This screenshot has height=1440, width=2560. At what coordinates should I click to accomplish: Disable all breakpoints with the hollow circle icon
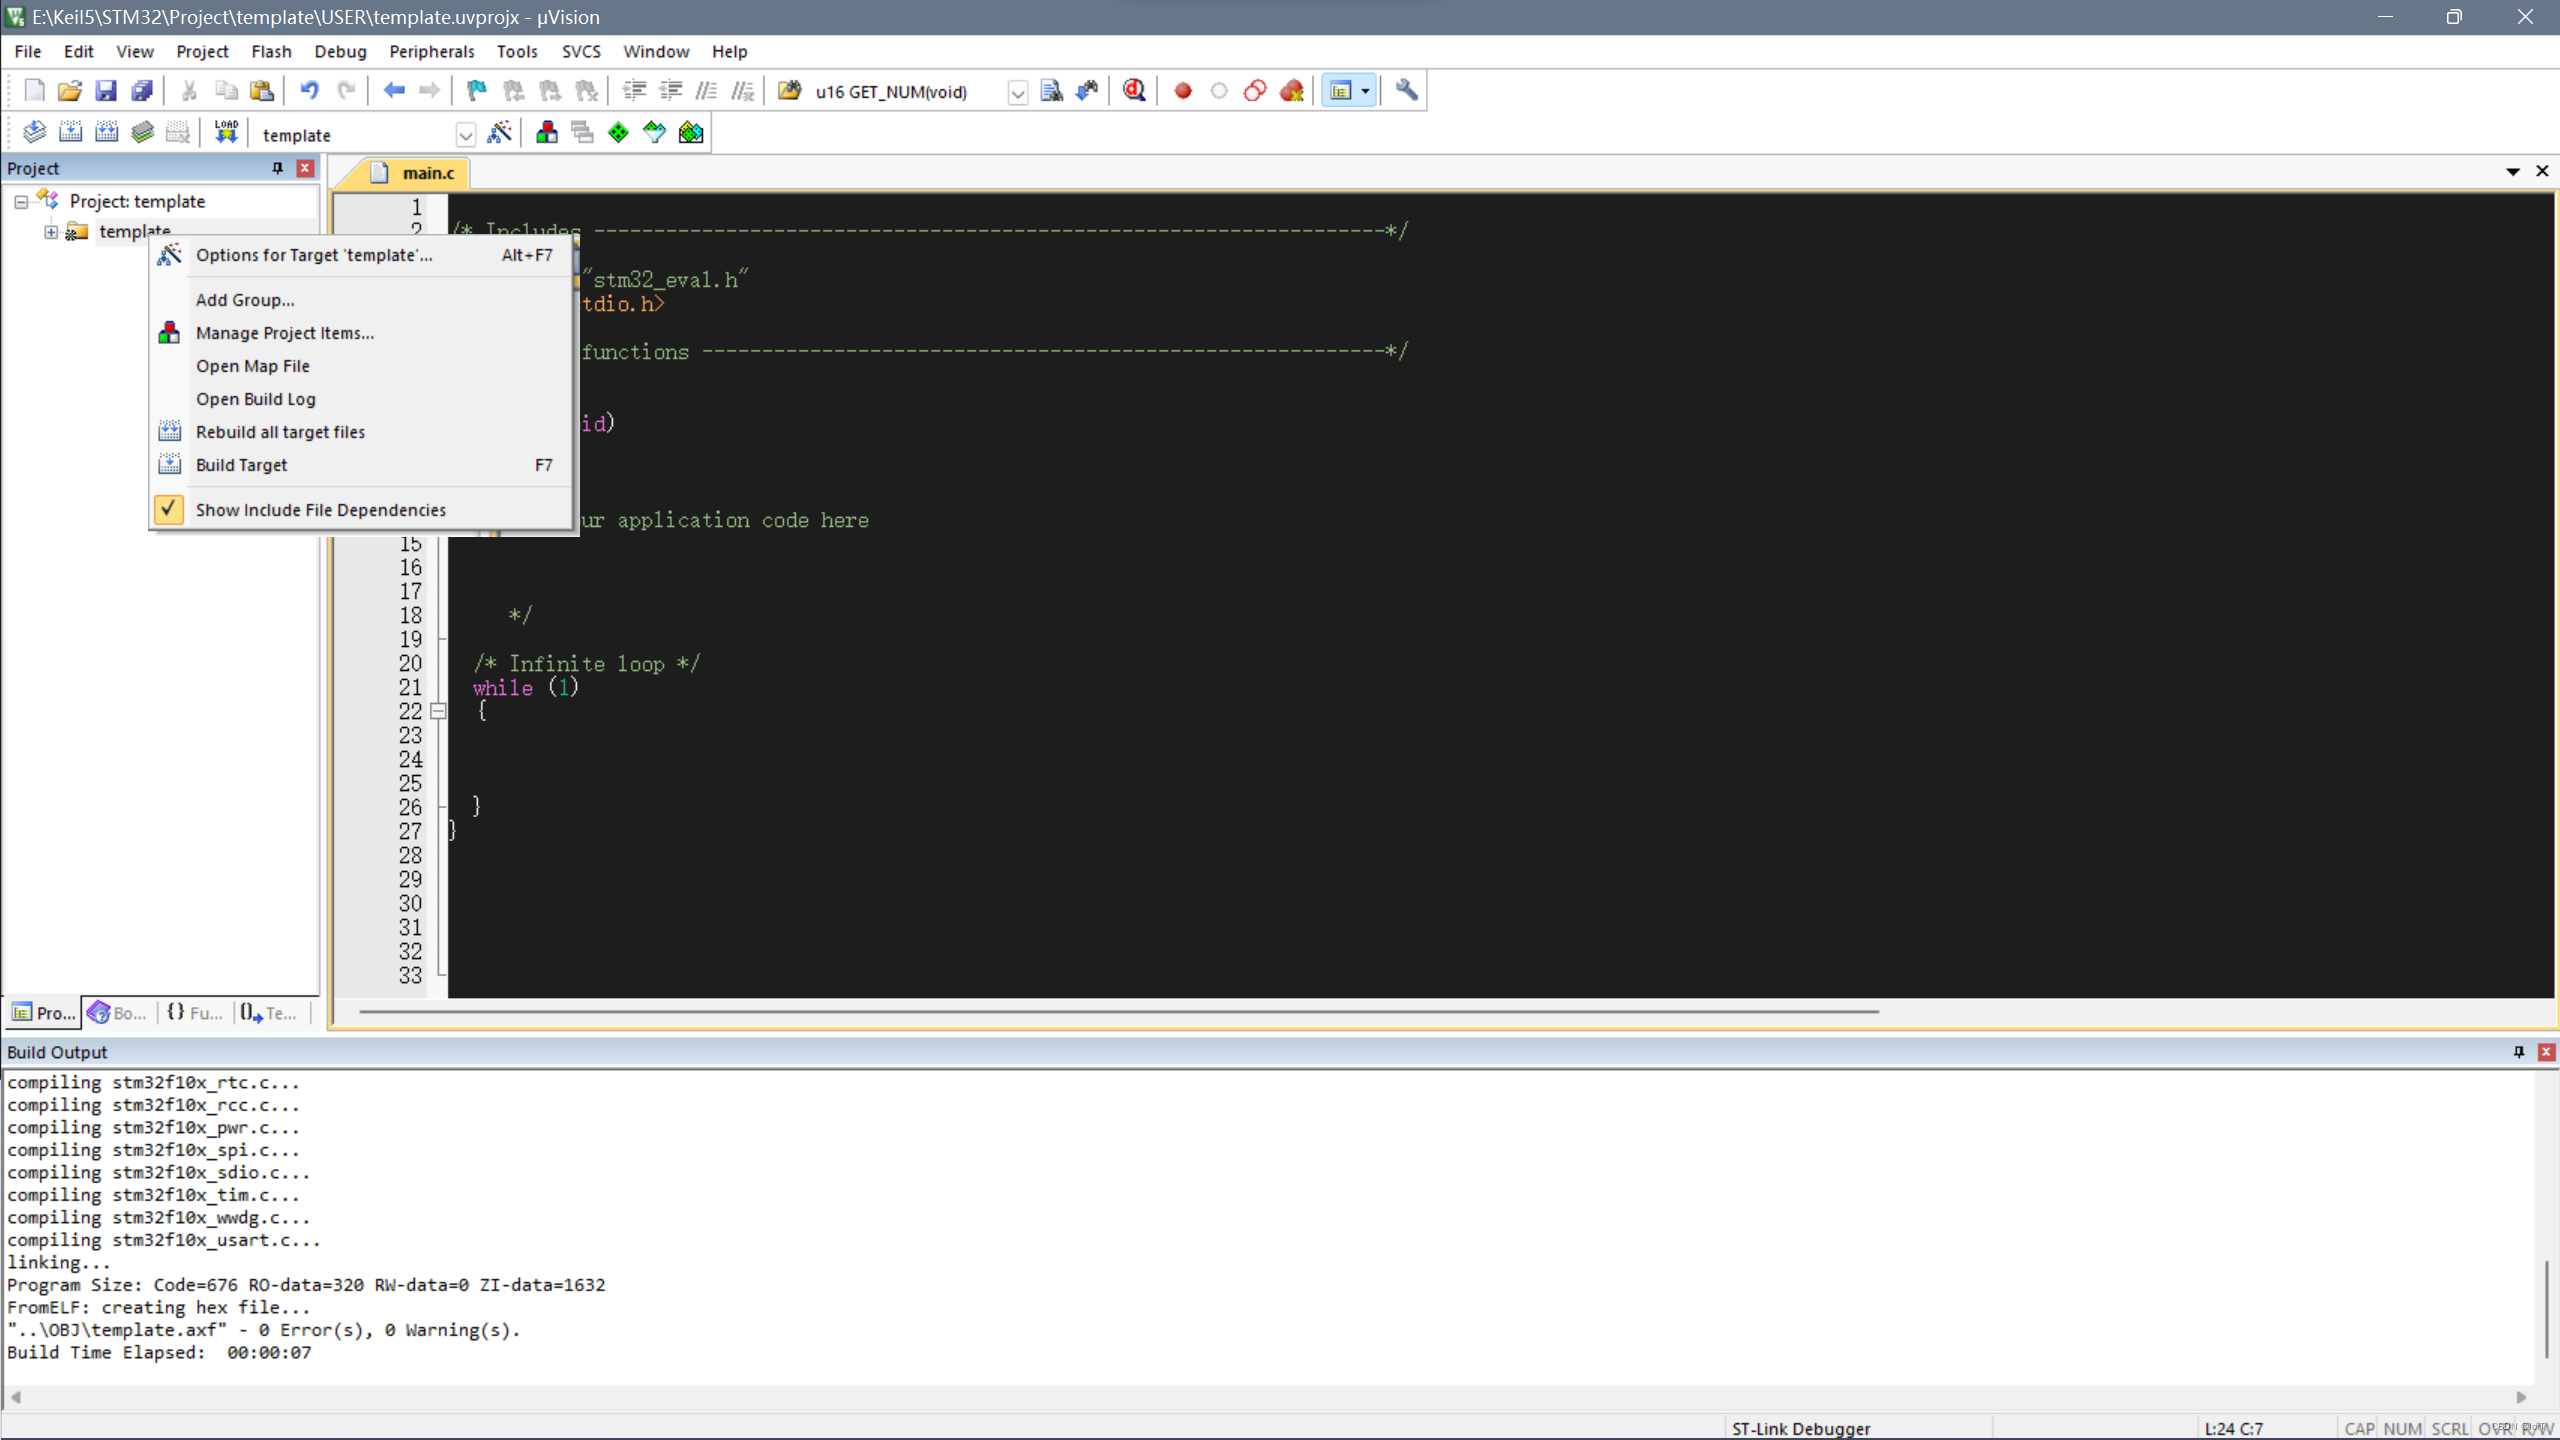point(1219,90)
